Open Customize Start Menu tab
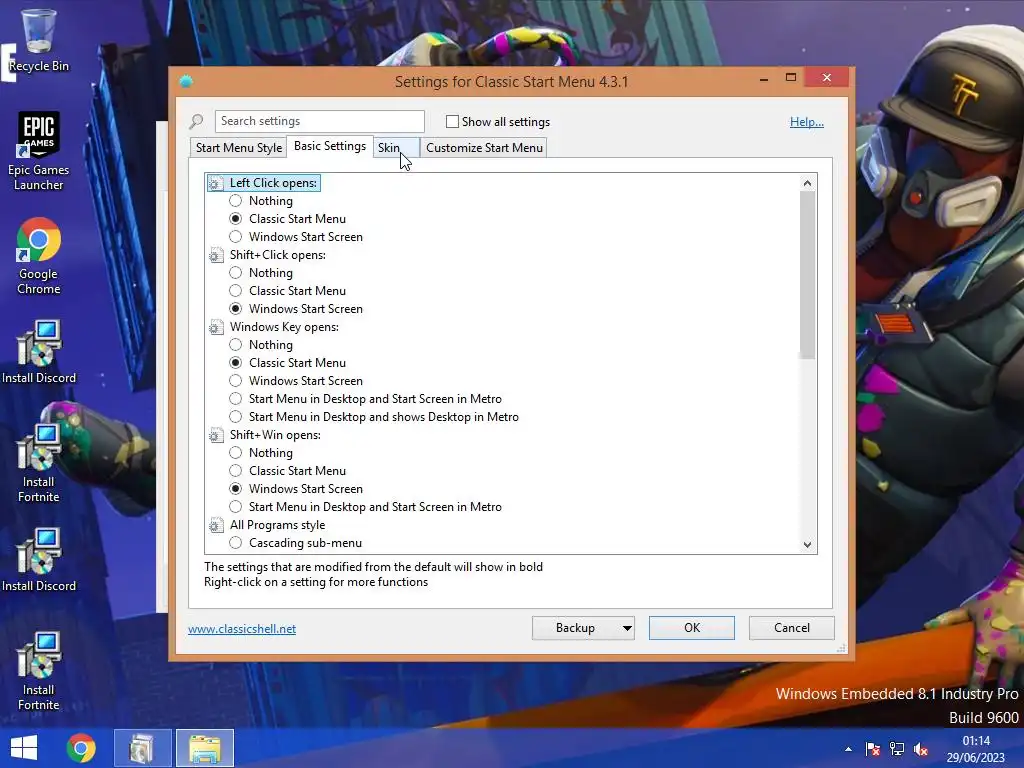The image size is (1024, 768). (485, 148)
